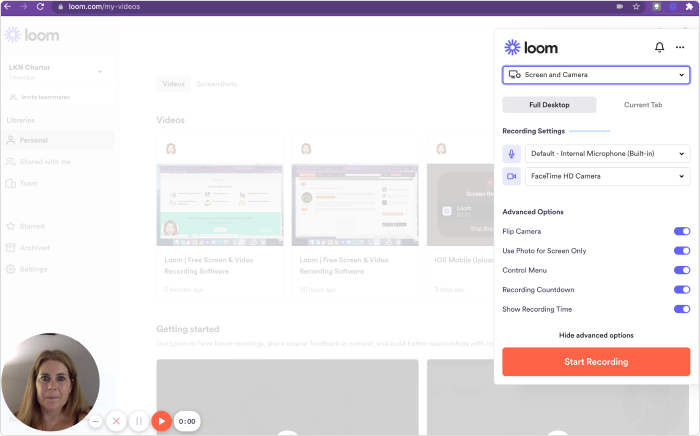Open the iOS Mobile Upload video thumbnail
Image resolution: width=700 pixels, height=436 pixels.
[460, 205]
